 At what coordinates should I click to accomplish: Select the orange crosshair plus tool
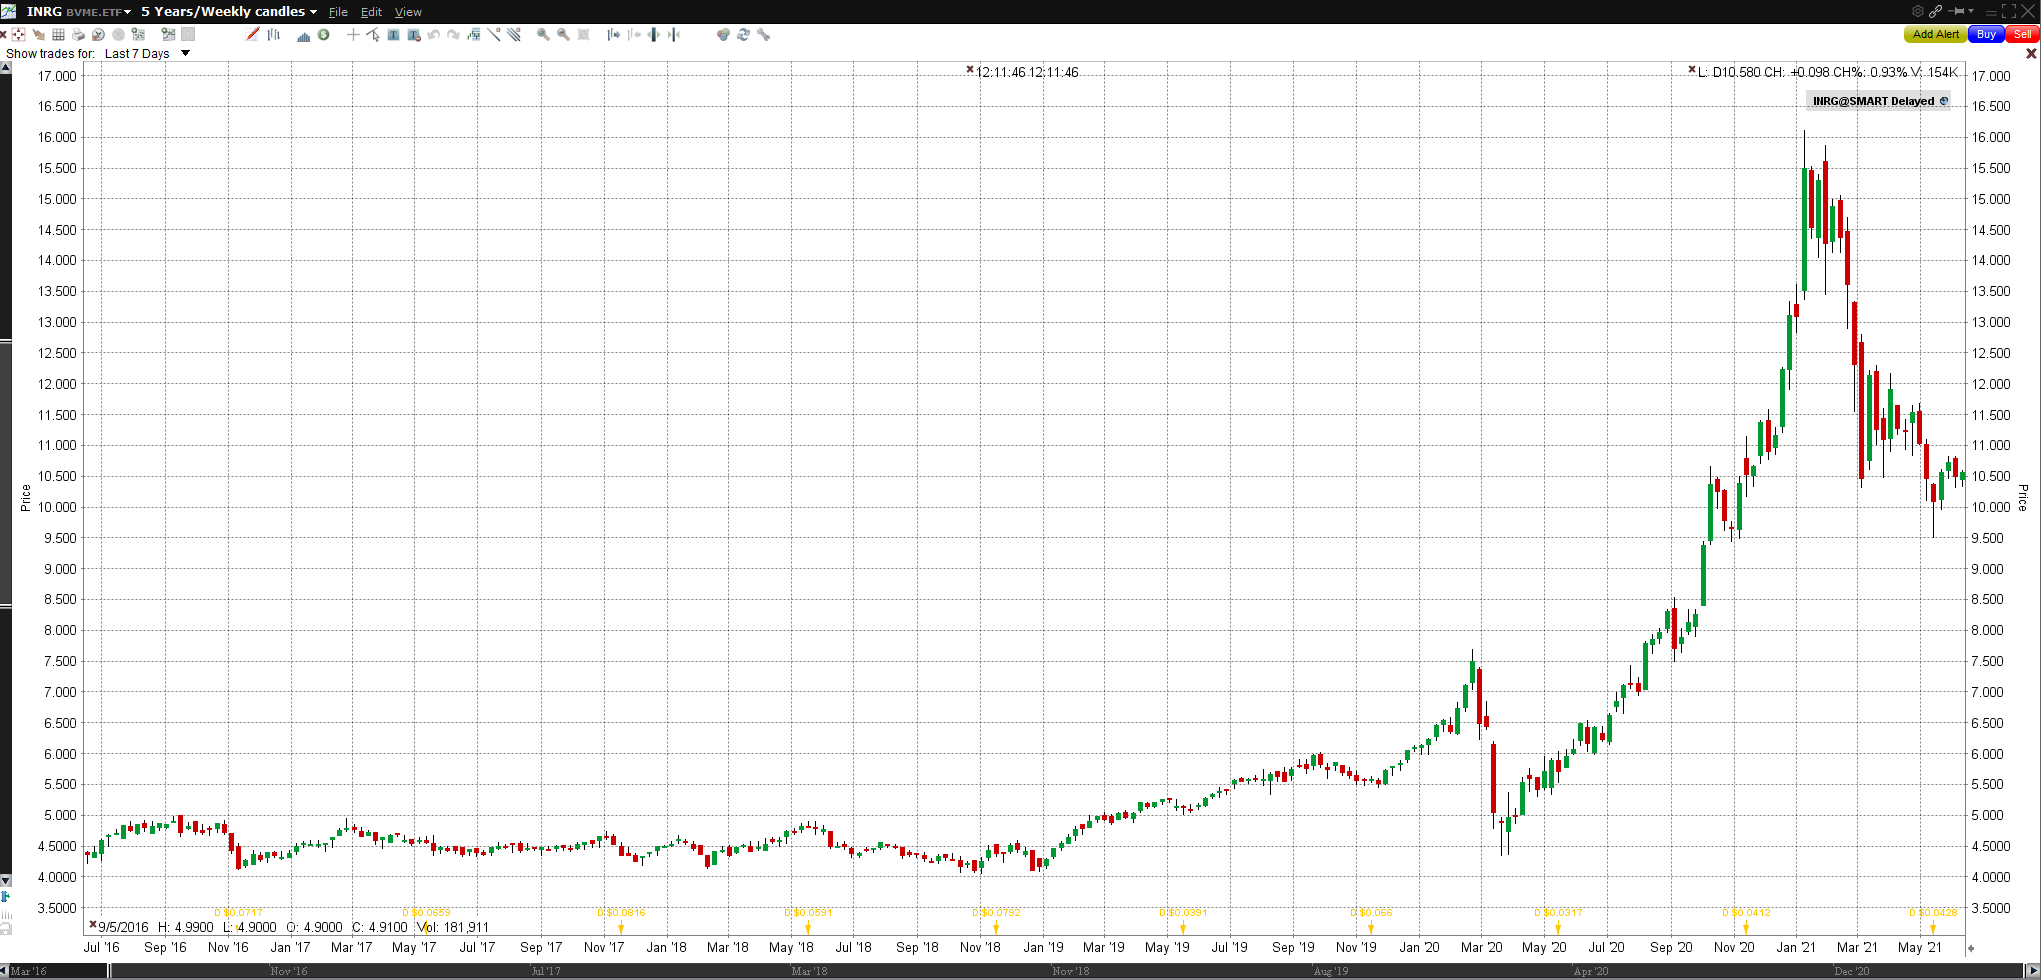pyautogui.click(x=353, y=34)
